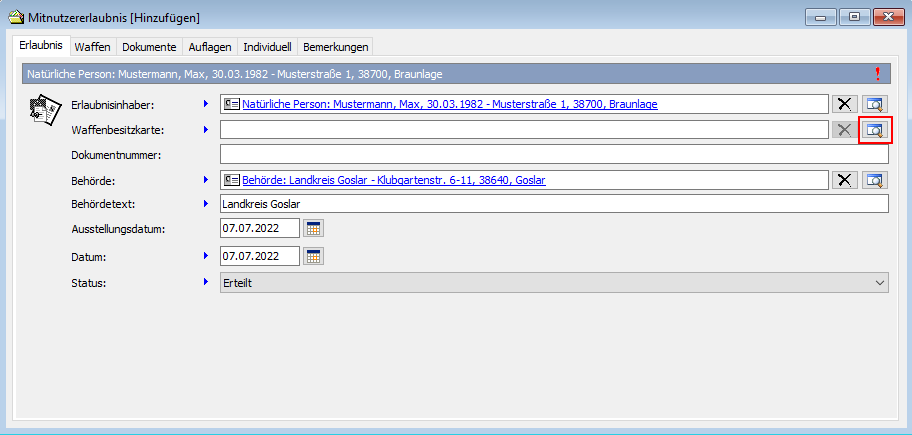Screen dimensions: 912x435
Task: Clear the Behörde field with X icon
Action: pos(845,180)
